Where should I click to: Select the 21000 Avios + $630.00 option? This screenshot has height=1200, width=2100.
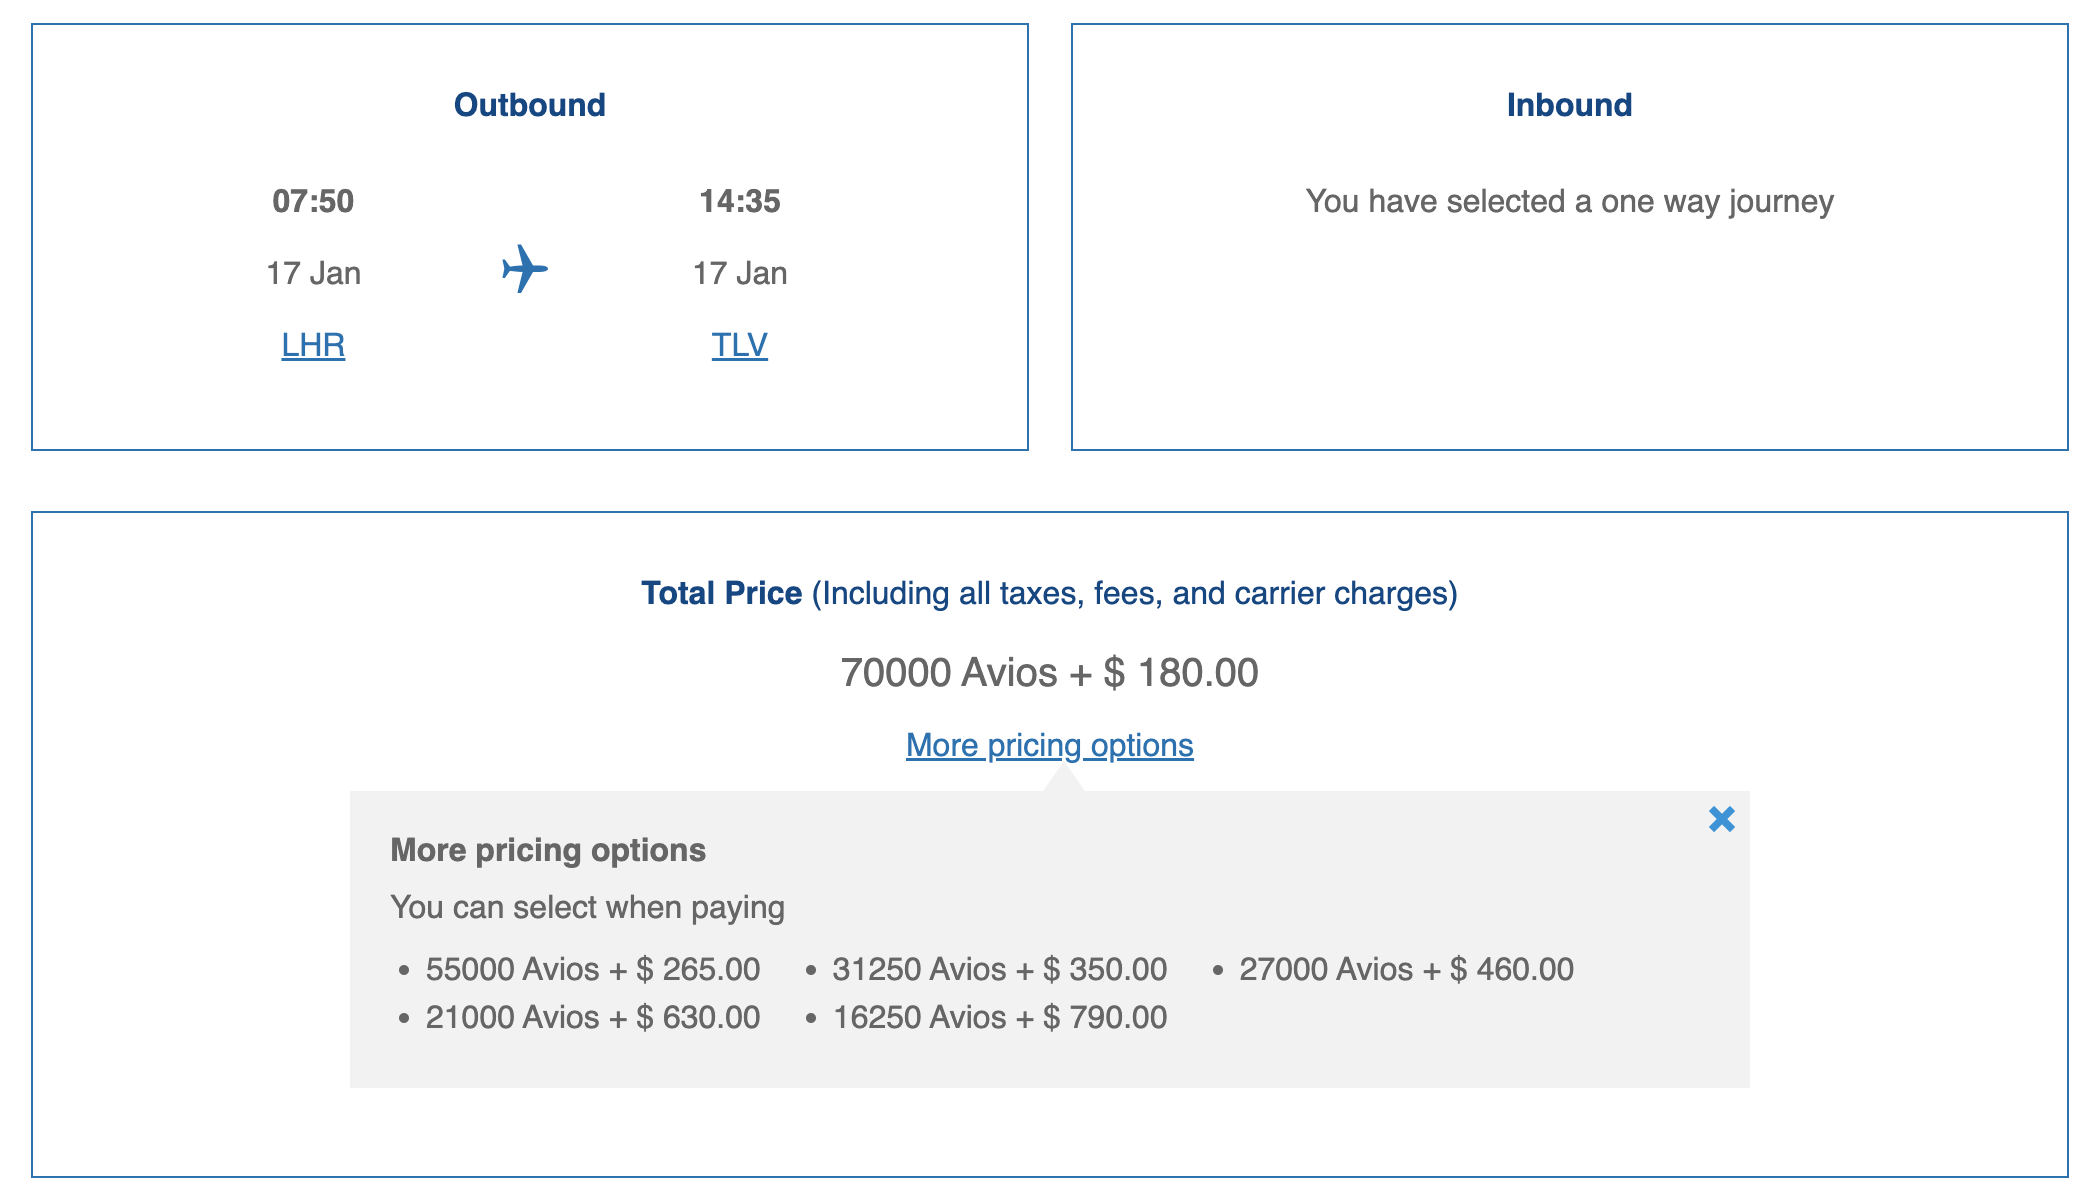click(x=593, y=1016)
